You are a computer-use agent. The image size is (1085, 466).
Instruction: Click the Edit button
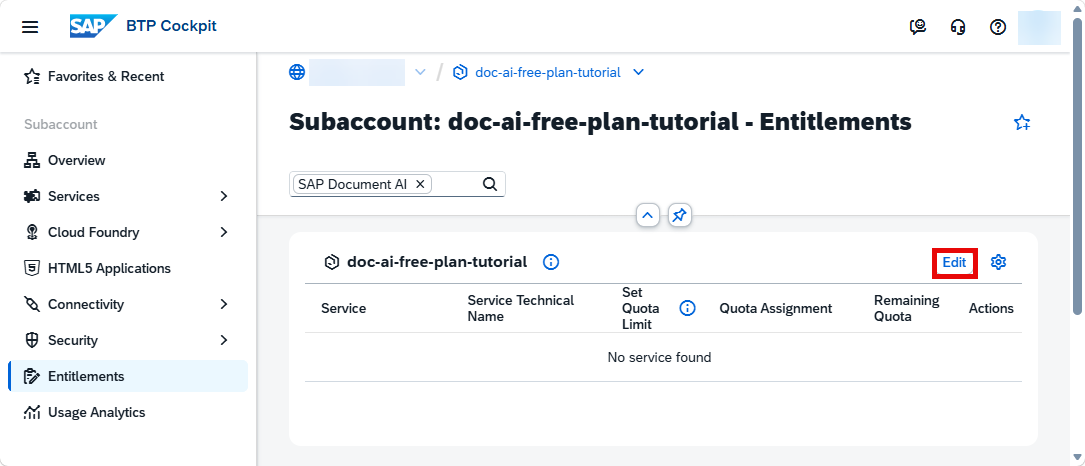954,262
